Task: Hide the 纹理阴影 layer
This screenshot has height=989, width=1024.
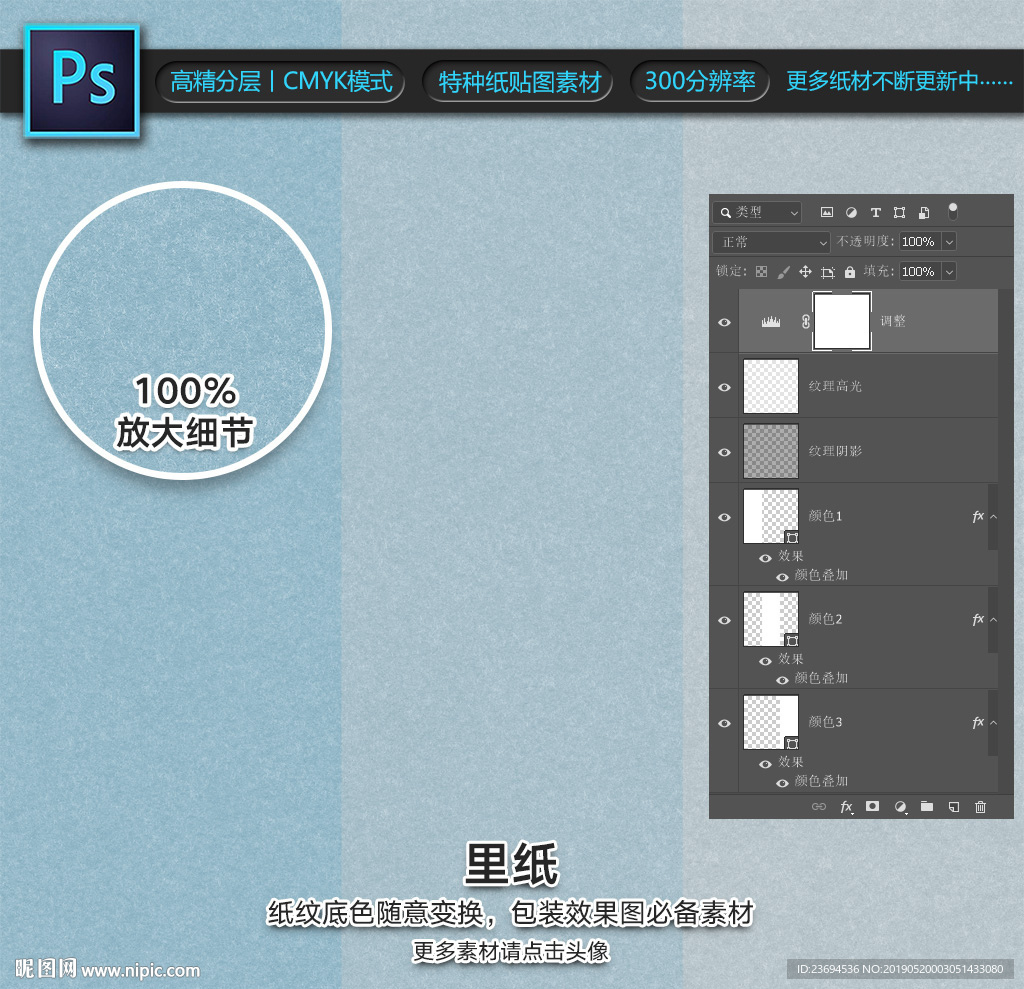Action: point(724,452)
